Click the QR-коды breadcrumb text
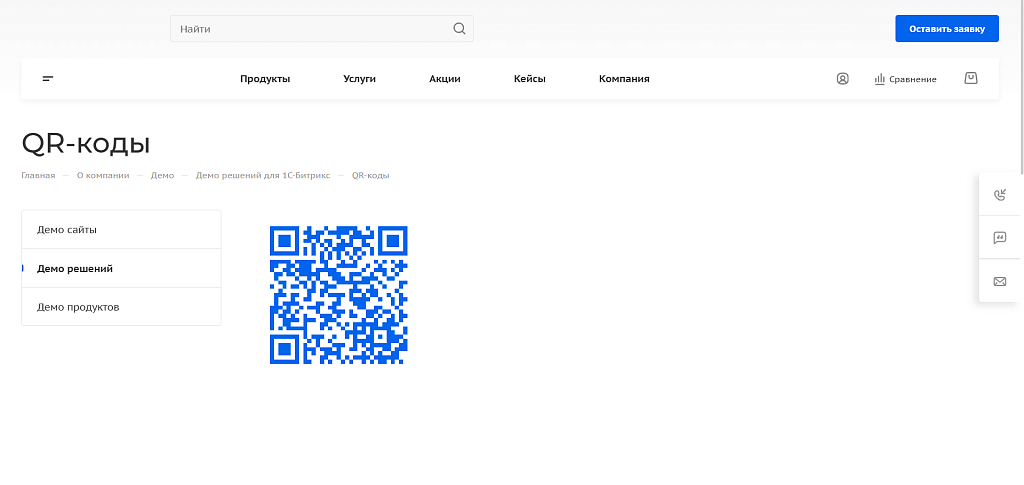The image size is (1024, 485). pos(371,176)
